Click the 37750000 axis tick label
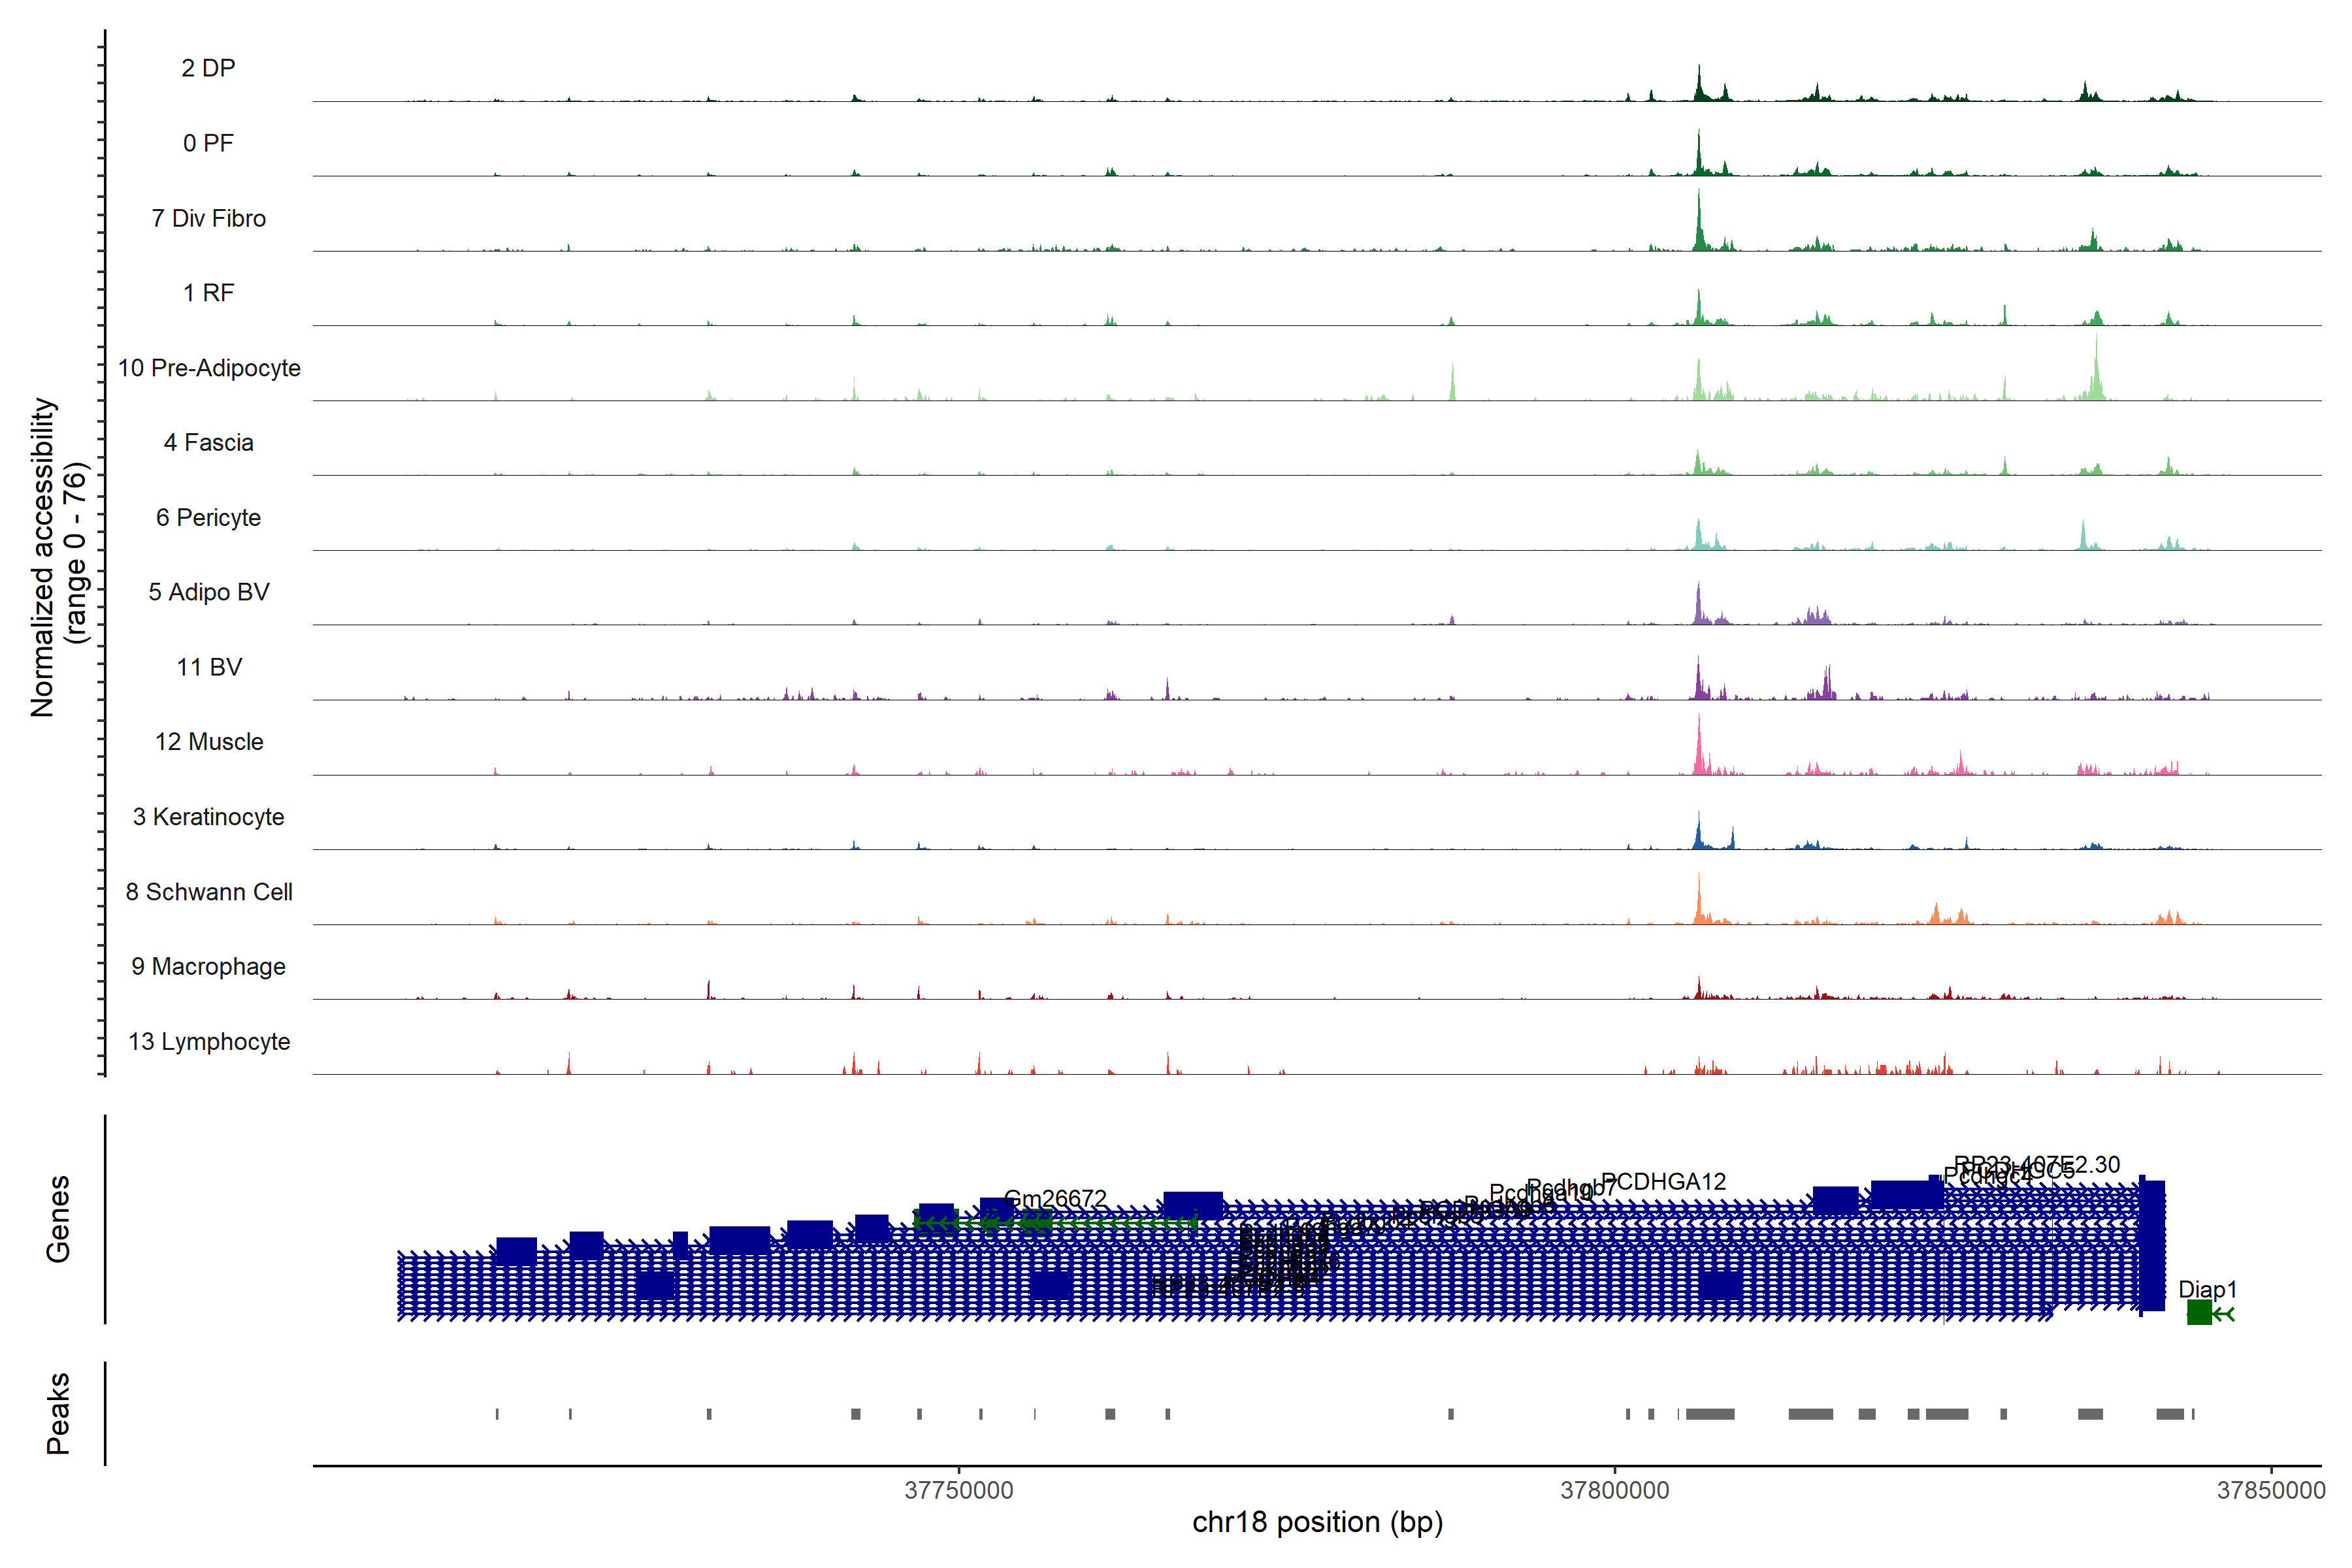The image size is (2352, 1568). 958,1490
